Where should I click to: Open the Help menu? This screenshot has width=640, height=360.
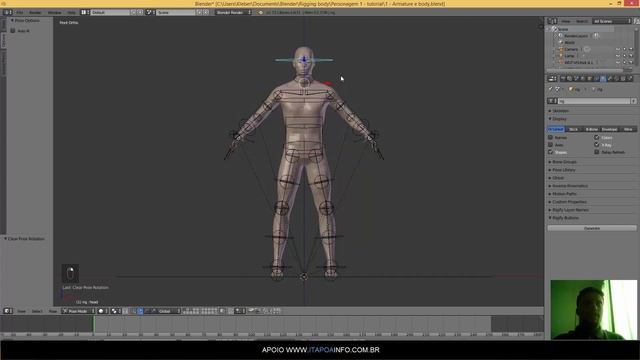click(71, 13)
